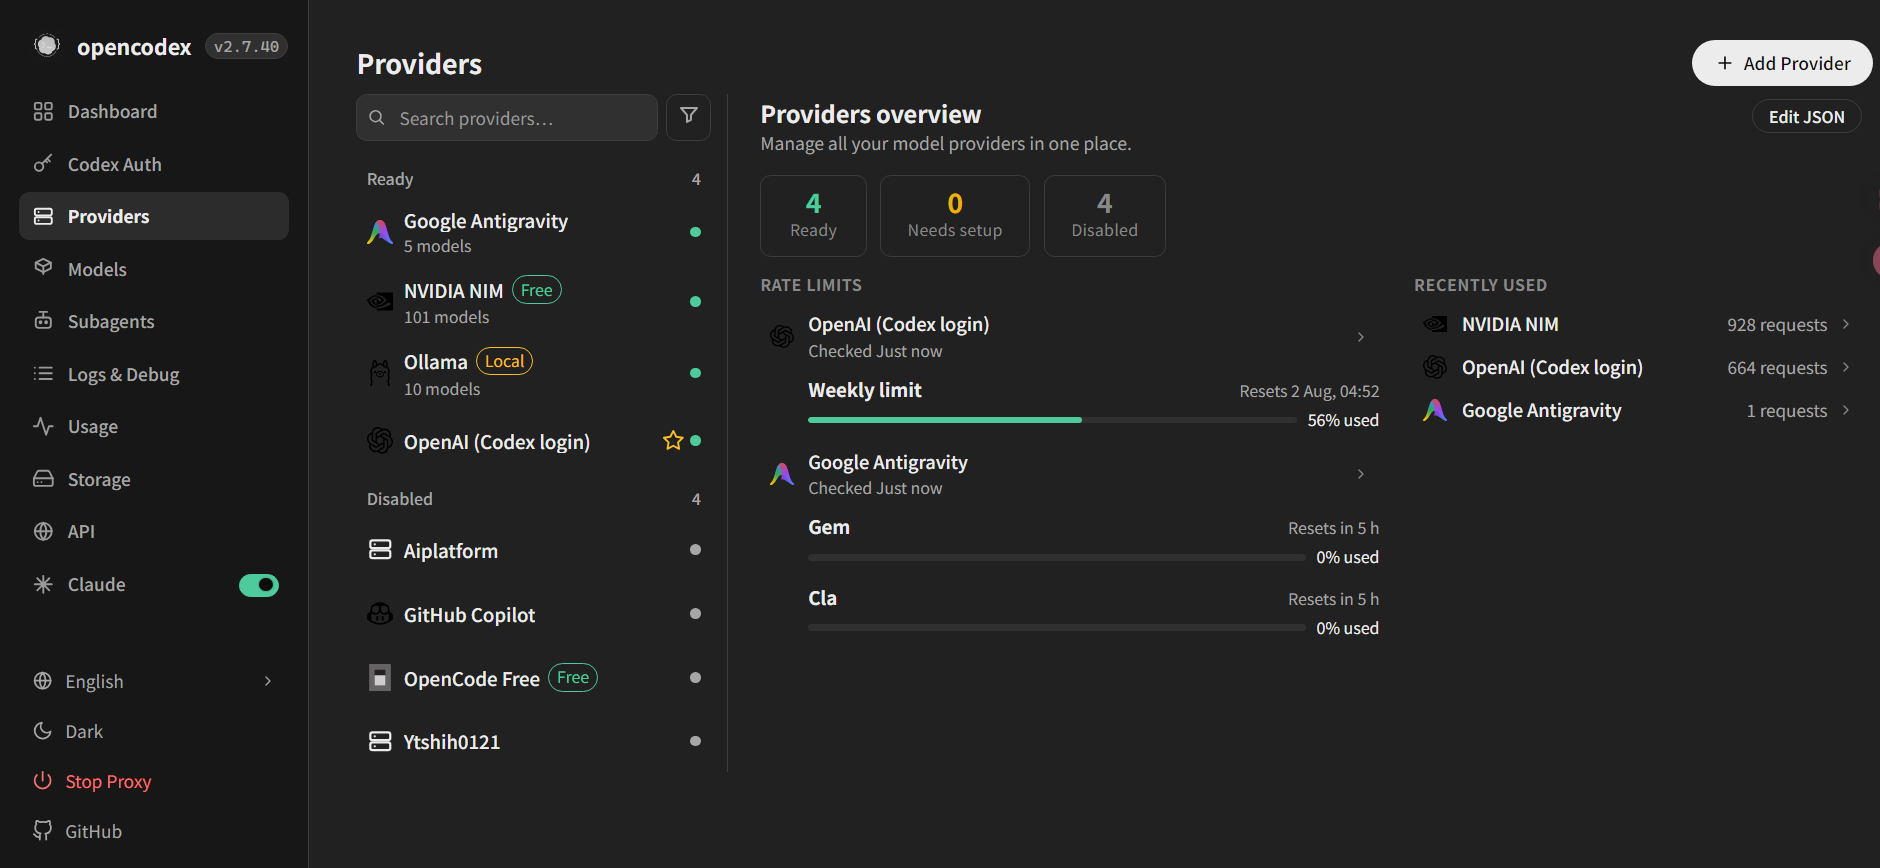Click GitHub Copilot disabled status dot
Viewport: 1880px width, 868px height.
[695, 613]
